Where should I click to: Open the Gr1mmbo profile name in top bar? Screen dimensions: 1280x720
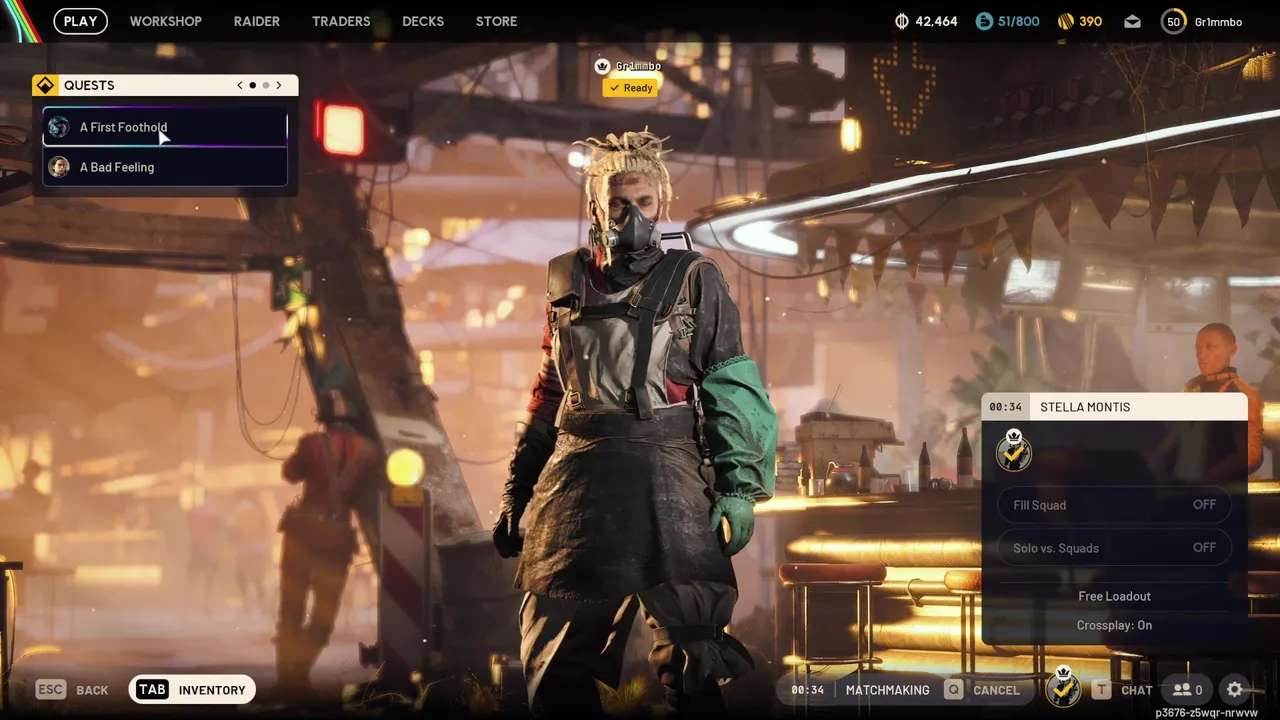(x=1219, y=22)
